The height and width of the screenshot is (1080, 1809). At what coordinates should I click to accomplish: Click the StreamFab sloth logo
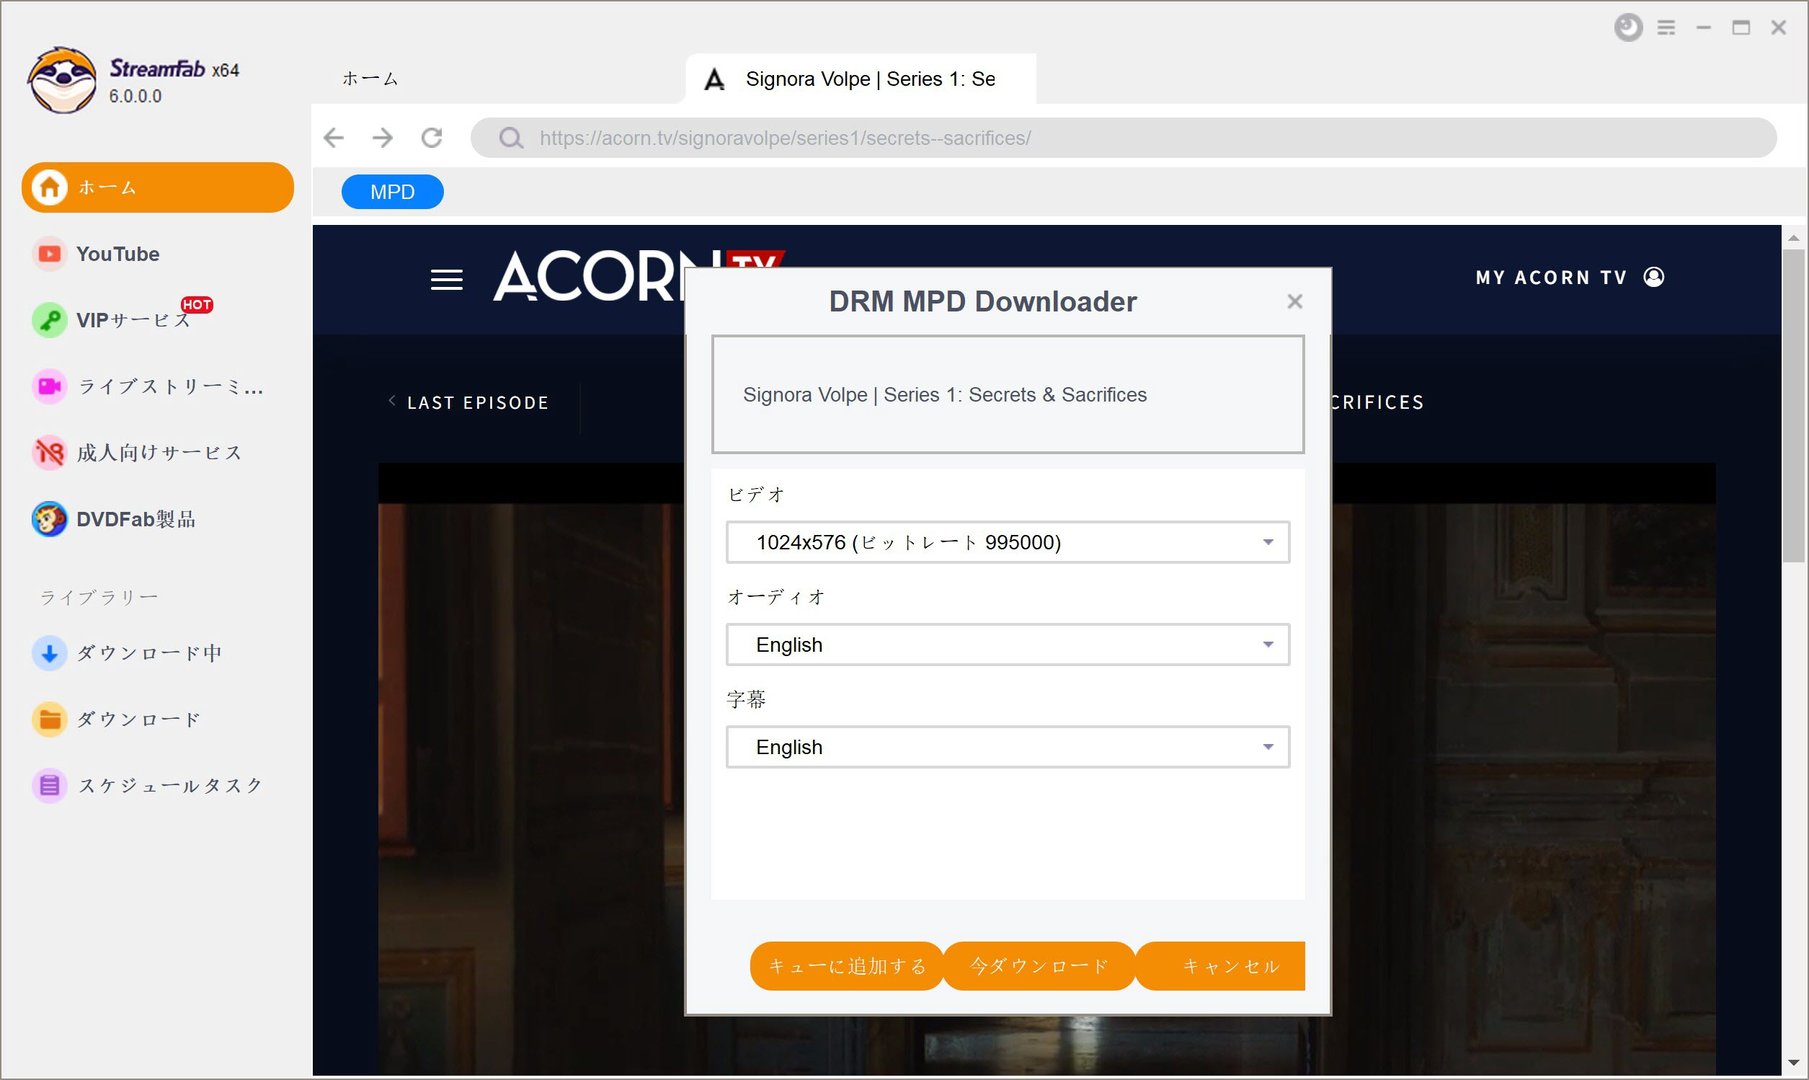[62, 81]
